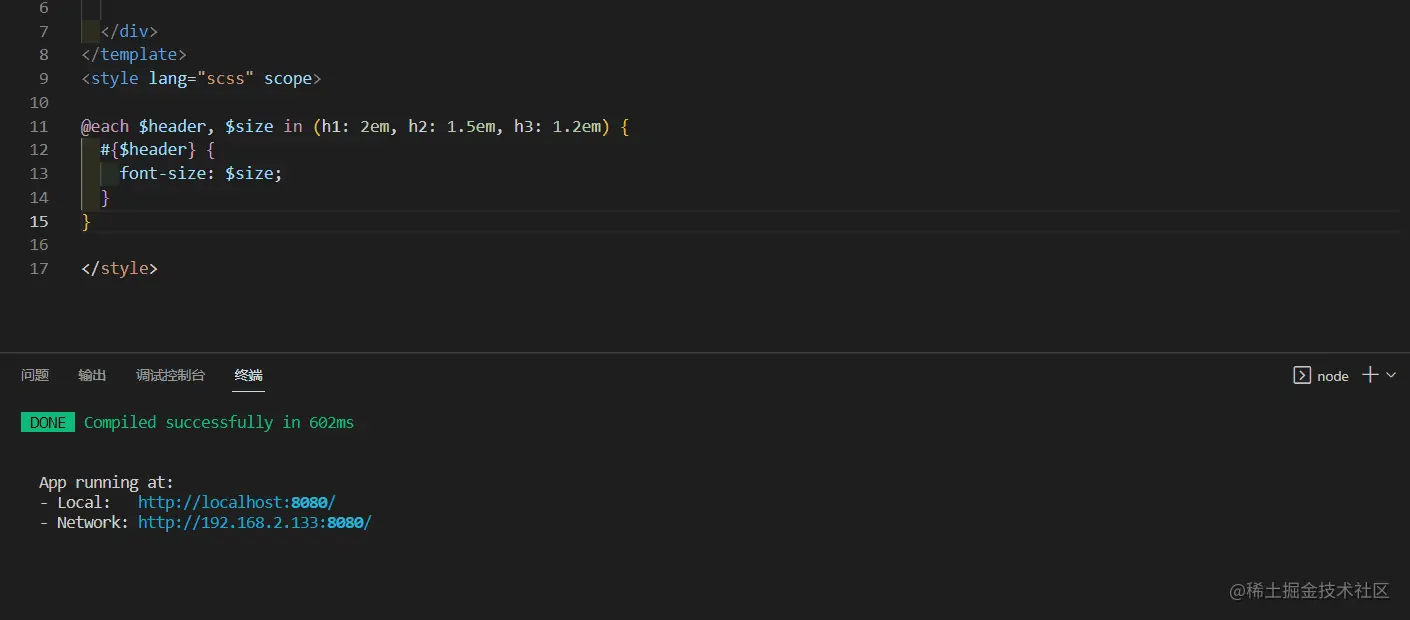Click the node terminal shell icon
This screenshot has width=1410, height=620.
pyautogui.click(x=1301, y=375)
